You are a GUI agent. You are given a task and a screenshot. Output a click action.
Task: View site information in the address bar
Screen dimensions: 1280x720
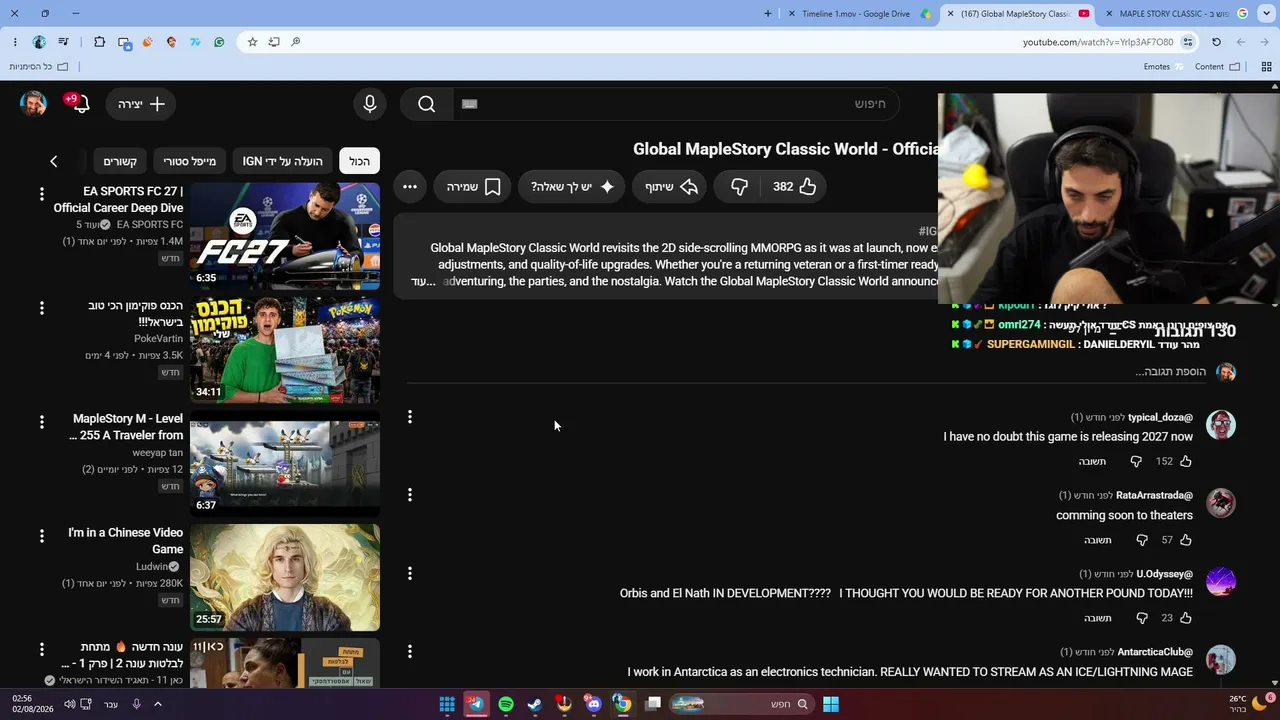(x=1188, y=42)
